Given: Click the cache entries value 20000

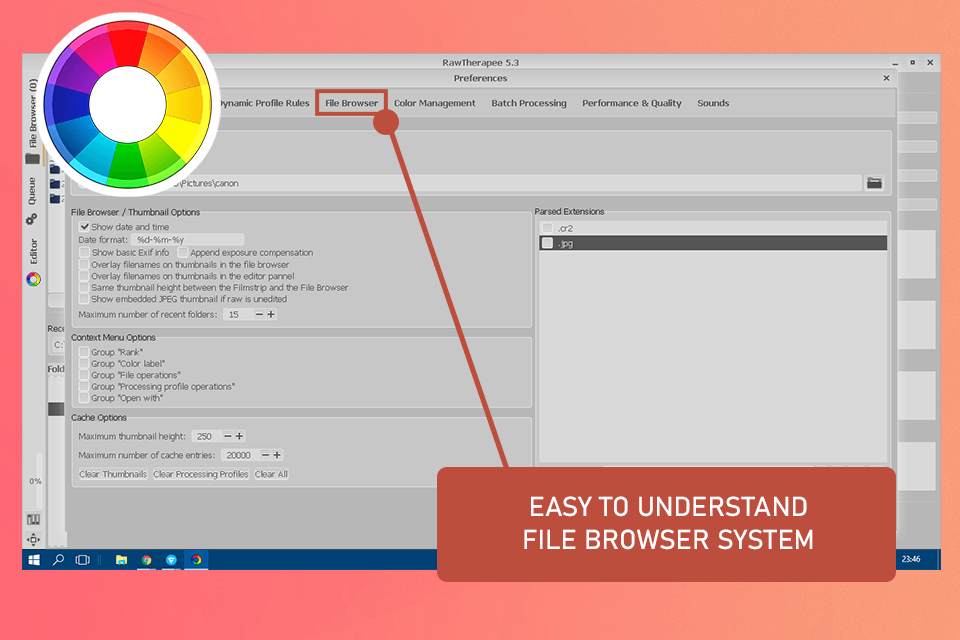Looking at the screenshot, I should (239, 455).
